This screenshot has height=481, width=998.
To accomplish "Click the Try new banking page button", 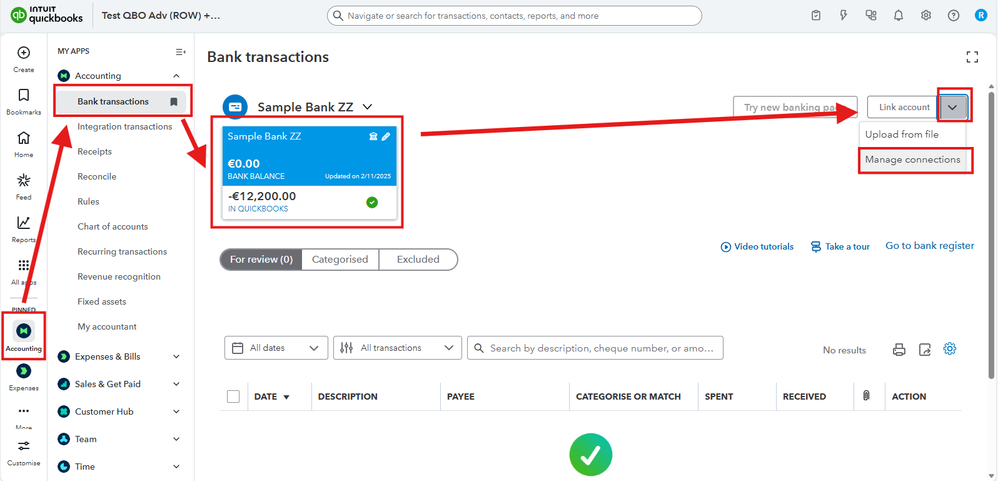I will click(x=795, y=108).
